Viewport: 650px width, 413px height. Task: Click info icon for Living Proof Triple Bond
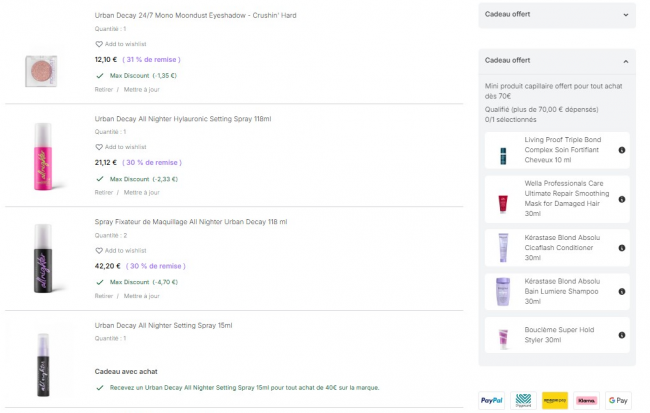point(622,150)
